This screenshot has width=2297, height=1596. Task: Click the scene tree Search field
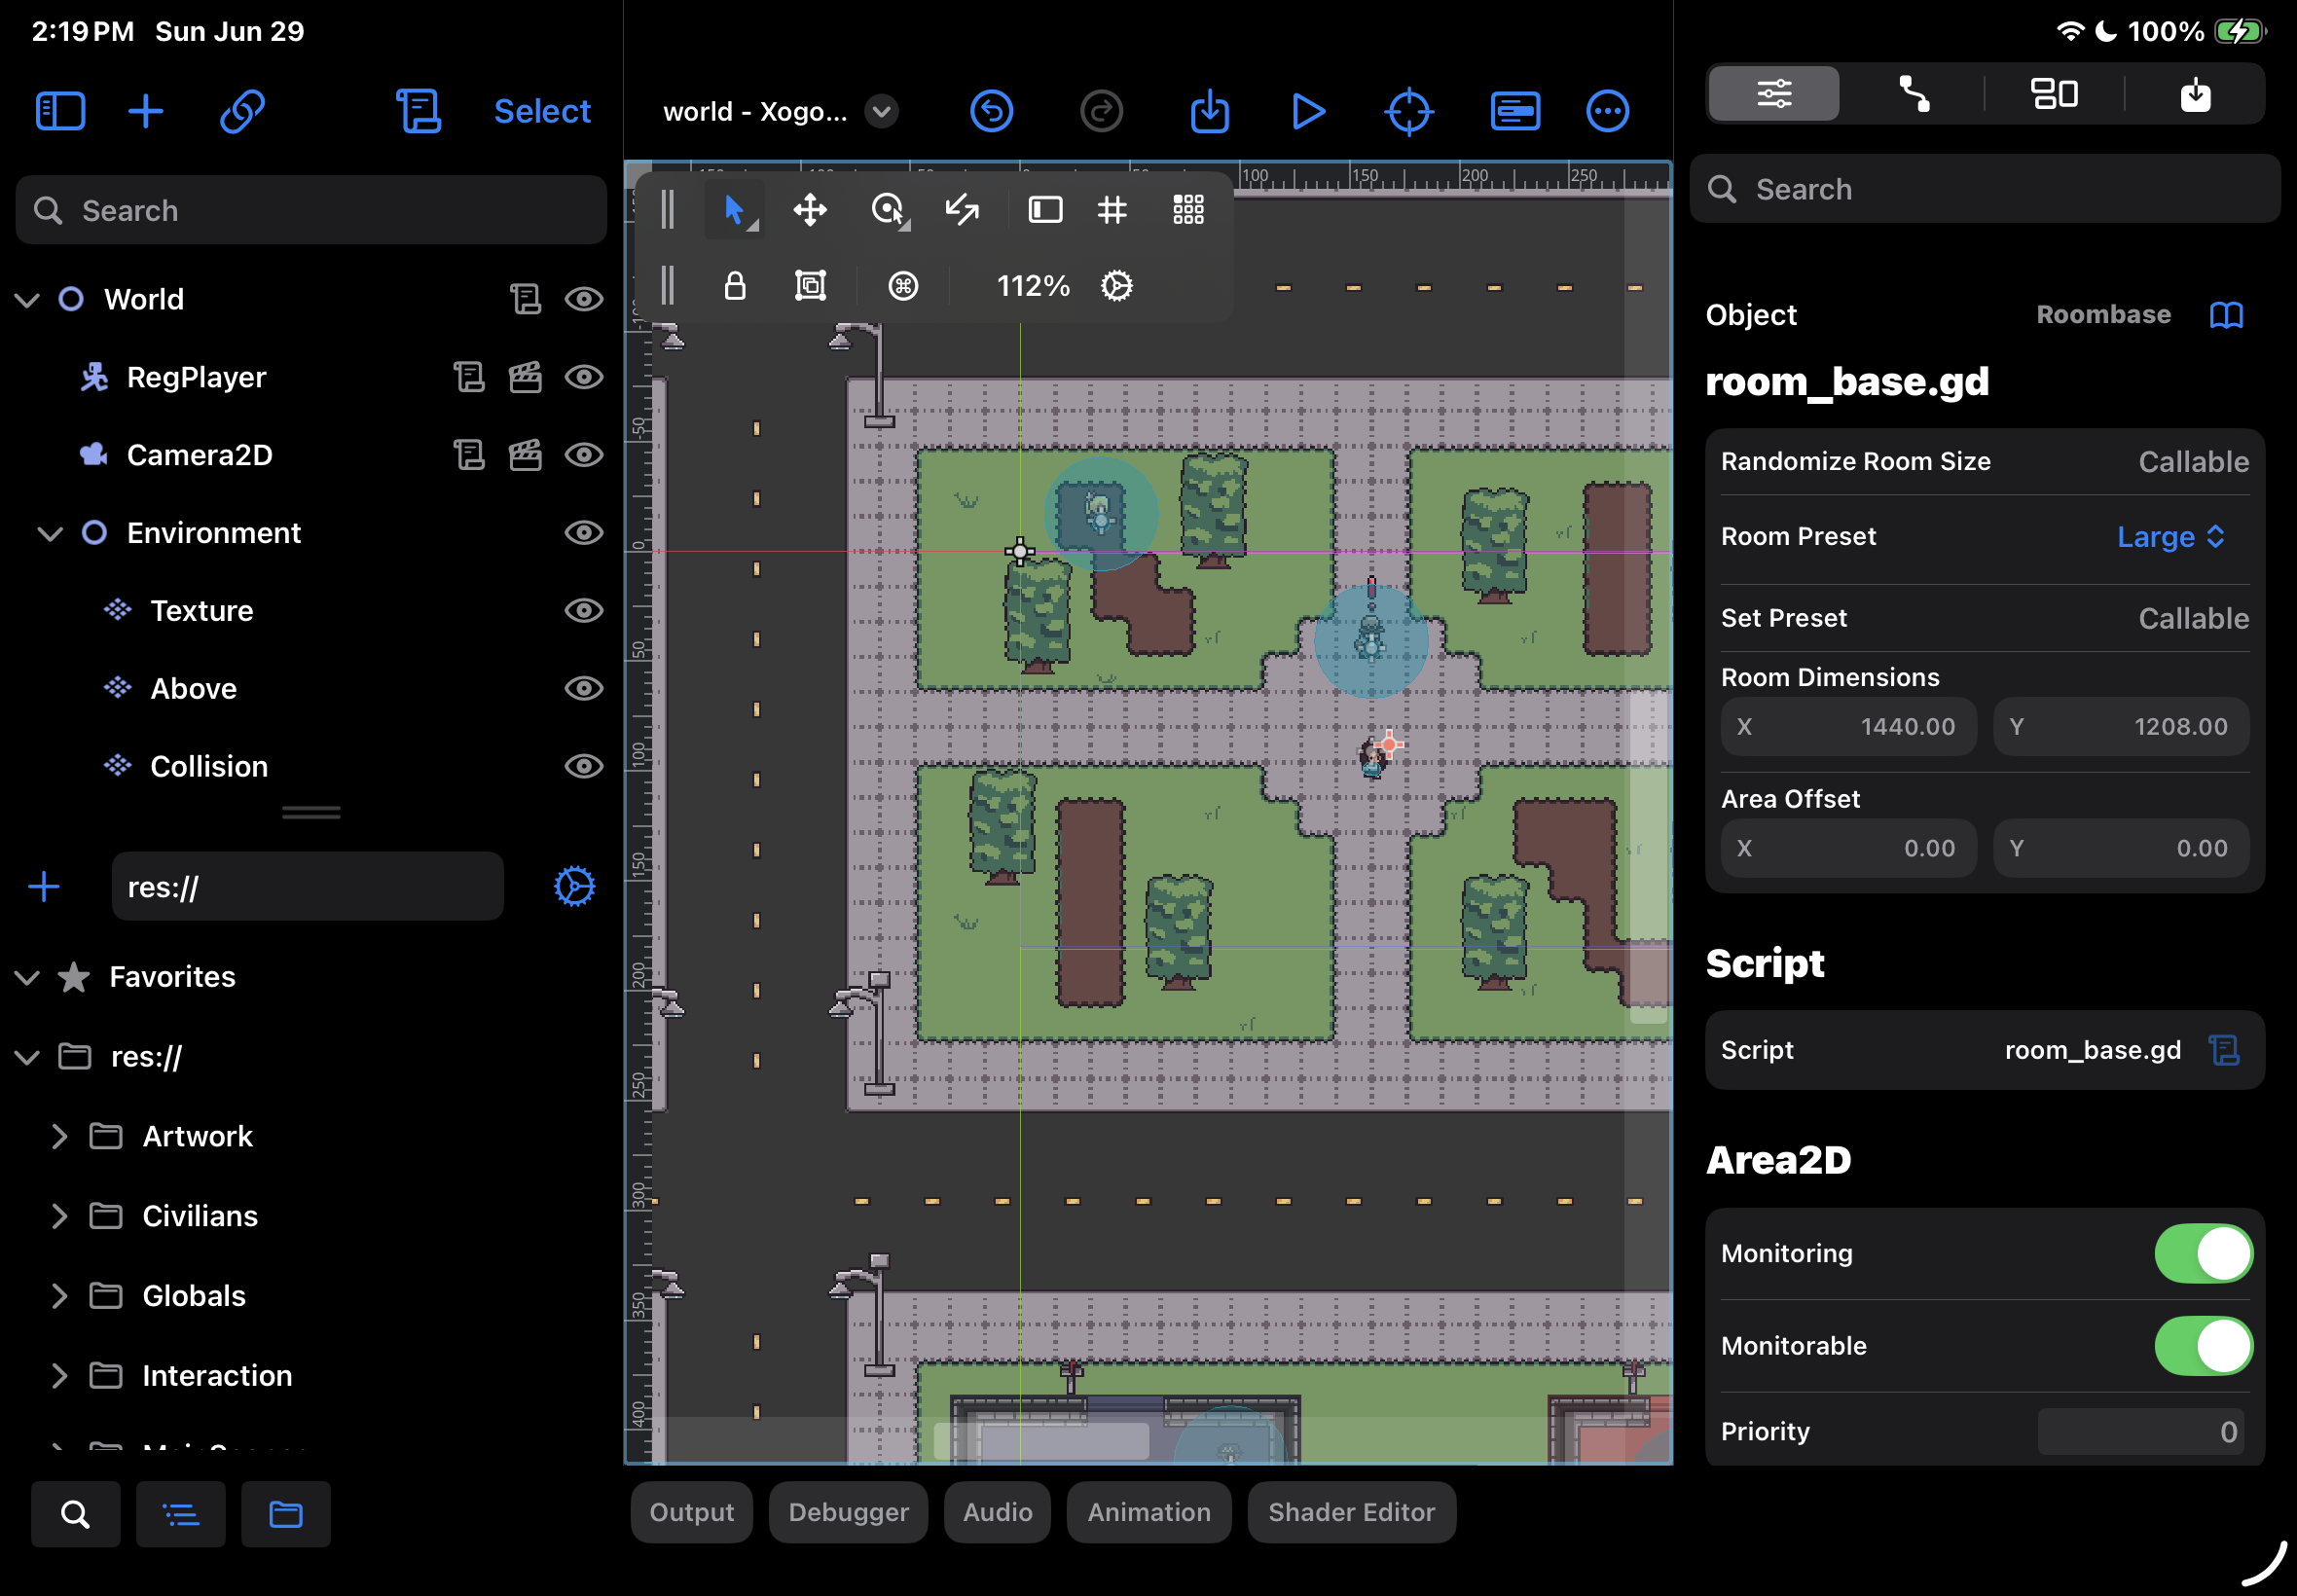311,210
